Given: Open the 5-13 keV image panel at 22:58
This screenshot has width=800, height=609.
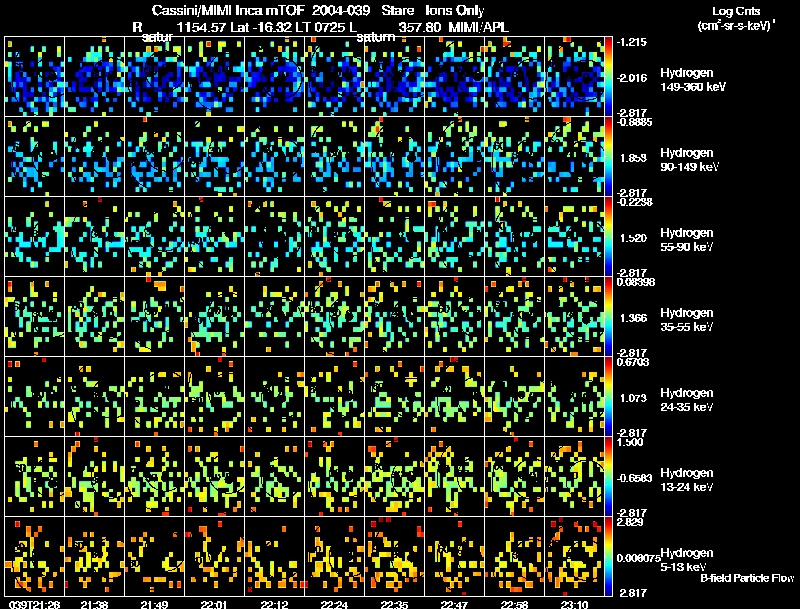Looking at the screenshot, I should [514, 556].
